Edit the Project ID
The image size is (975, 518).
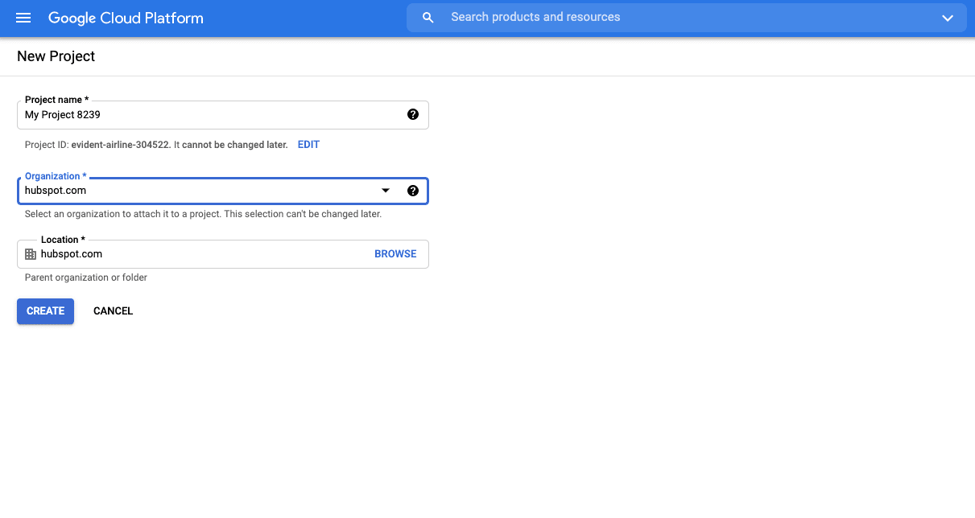coord(308,144)
